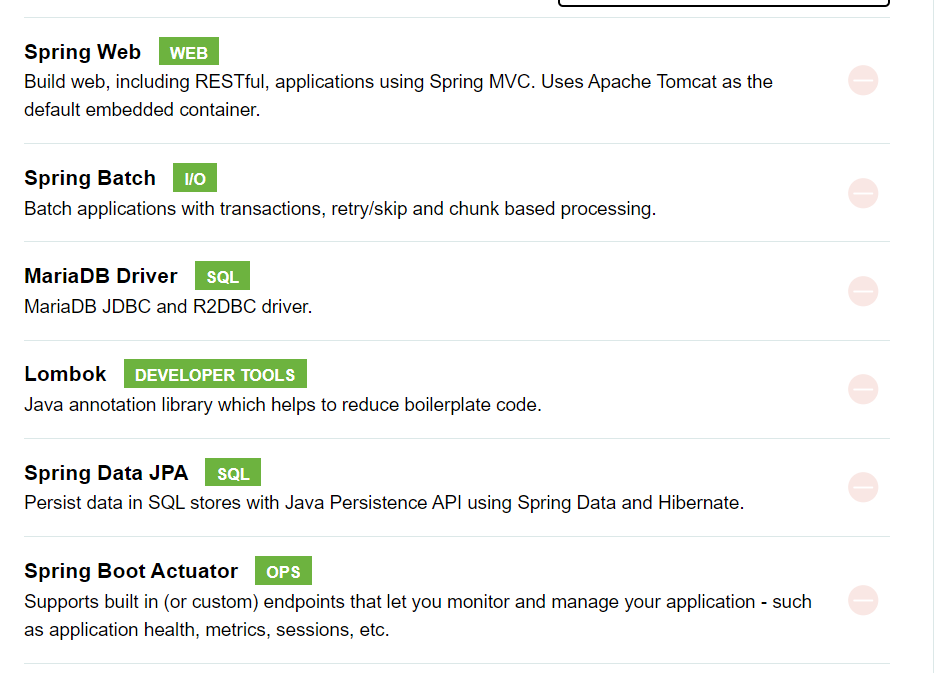Click the 'MariaDB JDBC and R2DBC driver.' text
Image resolution: width=939 pixels, height=673 pixels.
(168, 307)
